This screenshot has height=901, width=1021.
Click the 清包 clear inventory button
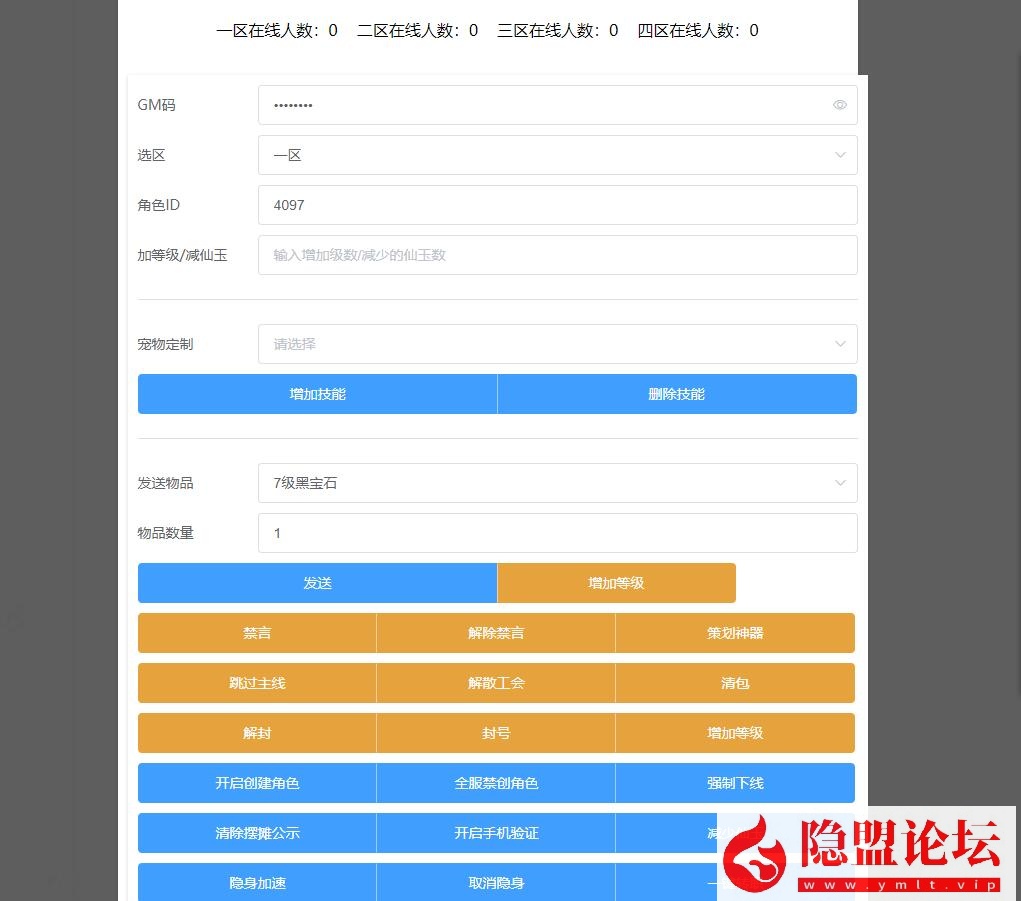734,683
